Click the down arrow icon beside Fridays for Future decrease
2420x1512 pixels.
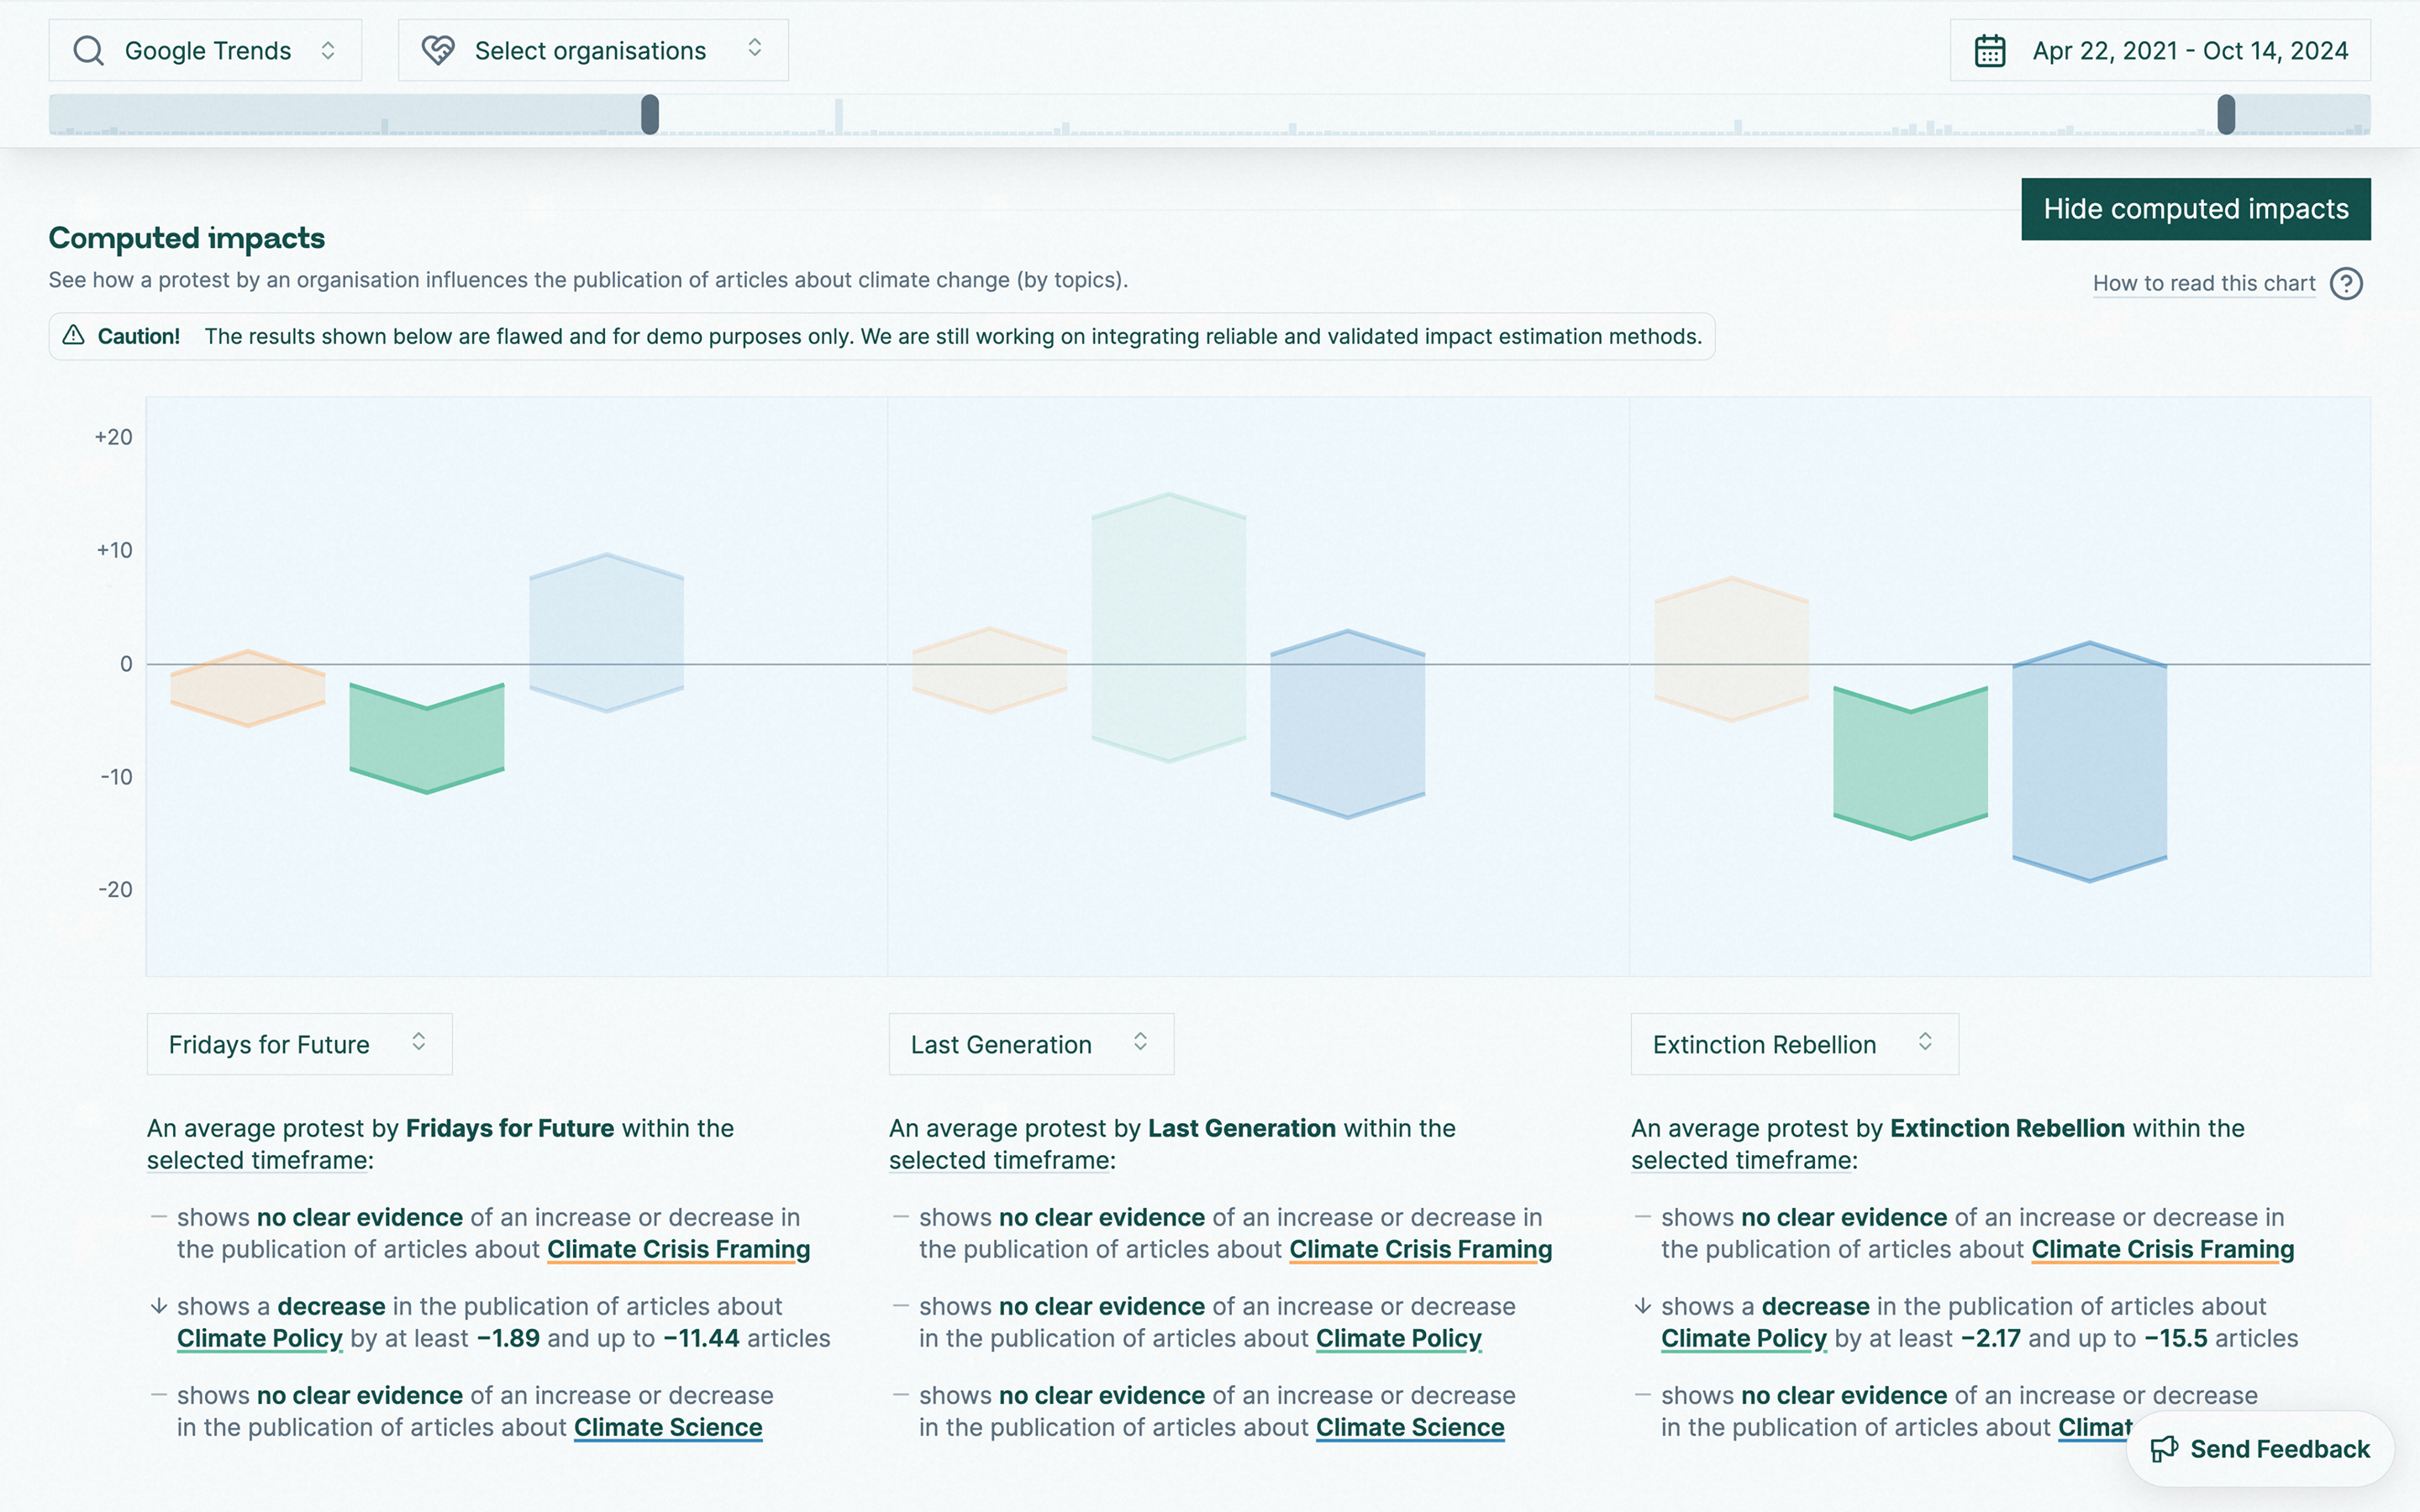158,1306
